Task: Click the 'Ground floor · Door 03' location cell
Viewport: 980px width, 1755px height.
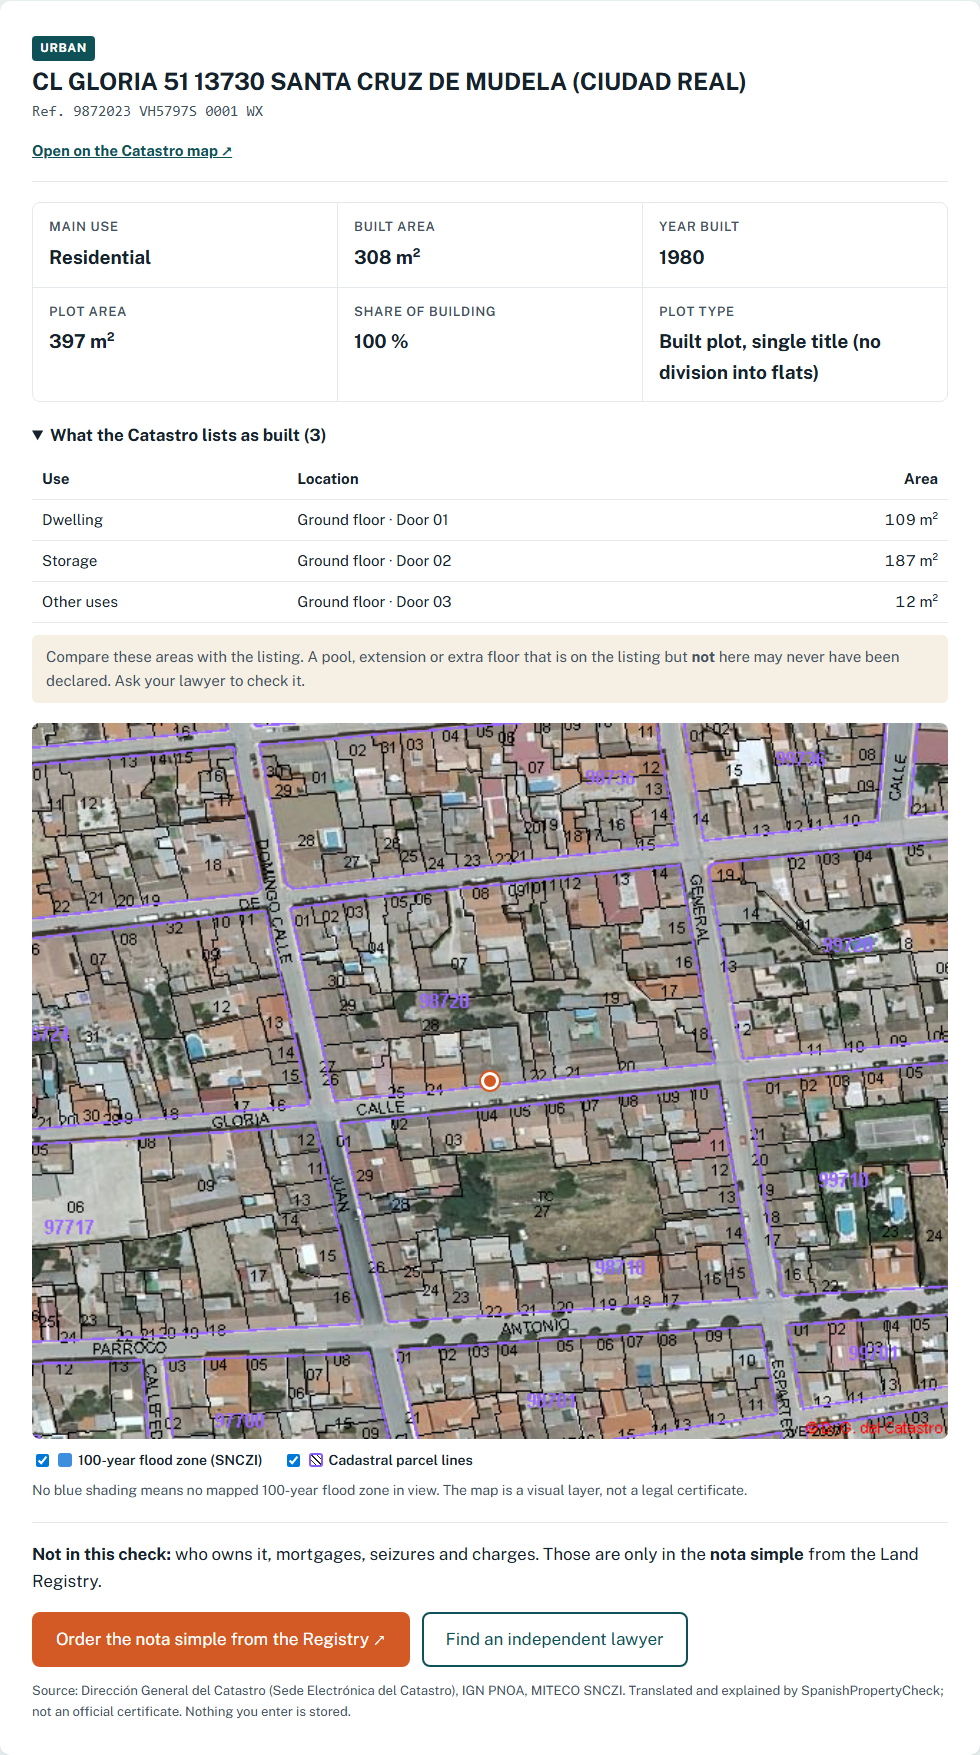Action: pos(374,602)
